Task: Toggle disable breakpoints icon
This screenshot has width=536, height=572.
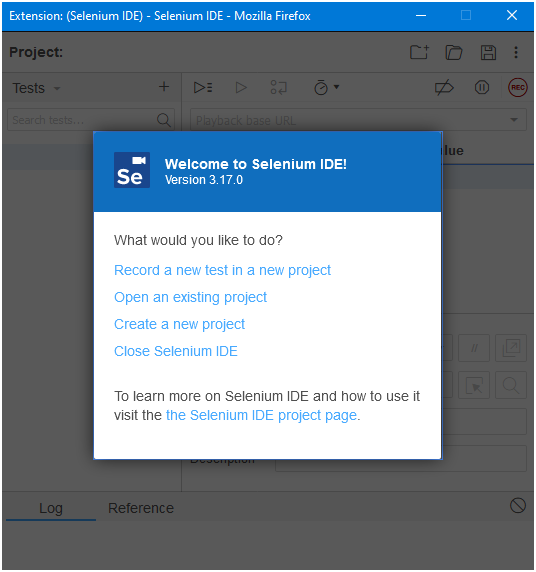Action: 444,88
